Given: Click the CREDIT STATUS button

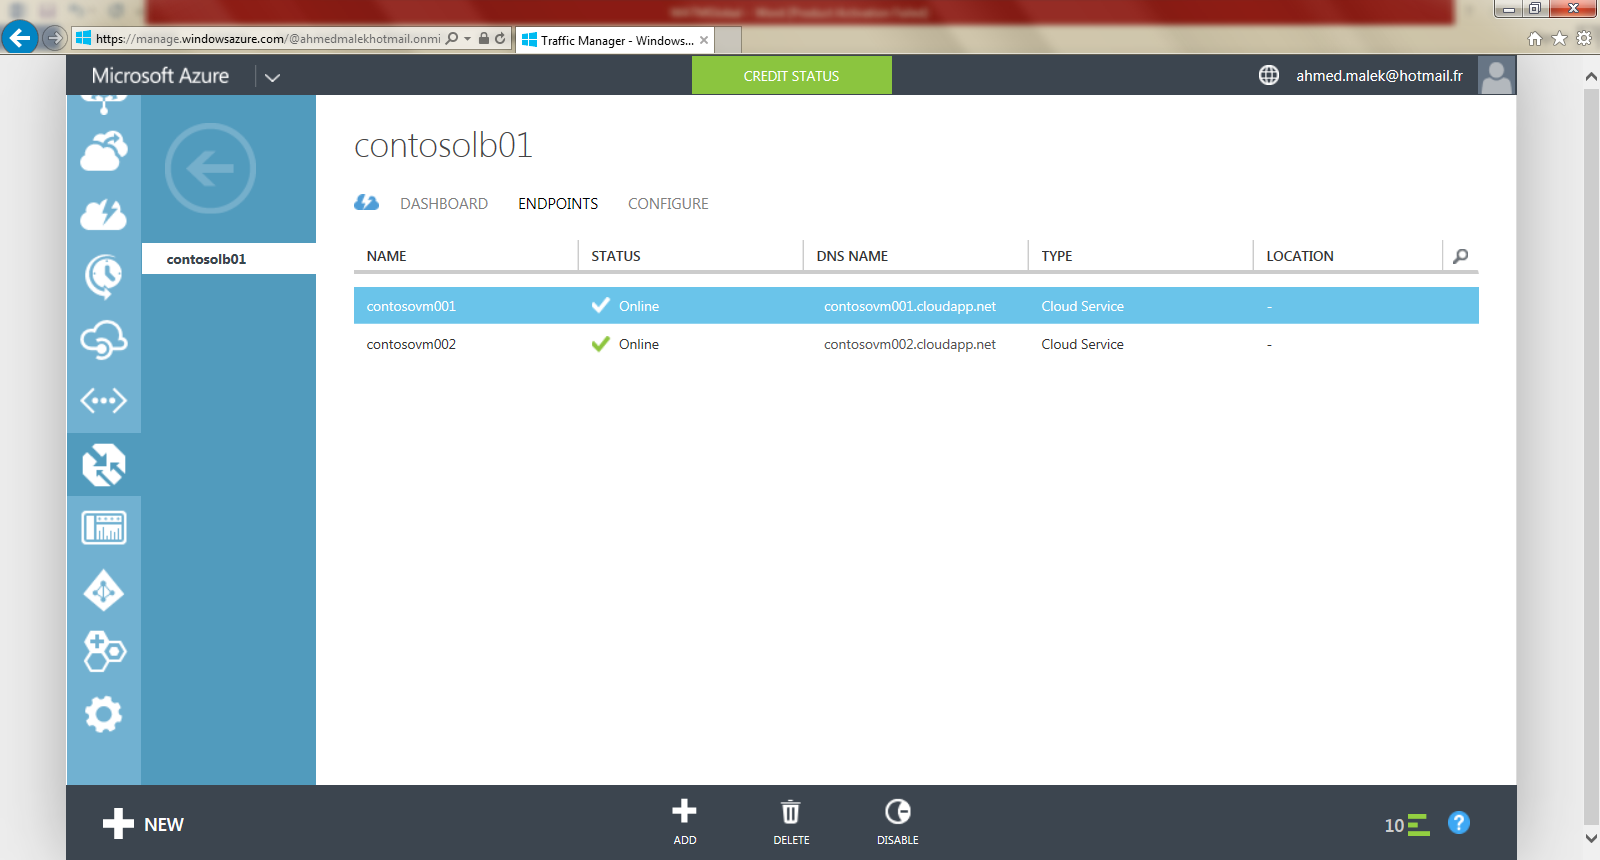Looking at the screenshot, I should [x=792, y=75].
